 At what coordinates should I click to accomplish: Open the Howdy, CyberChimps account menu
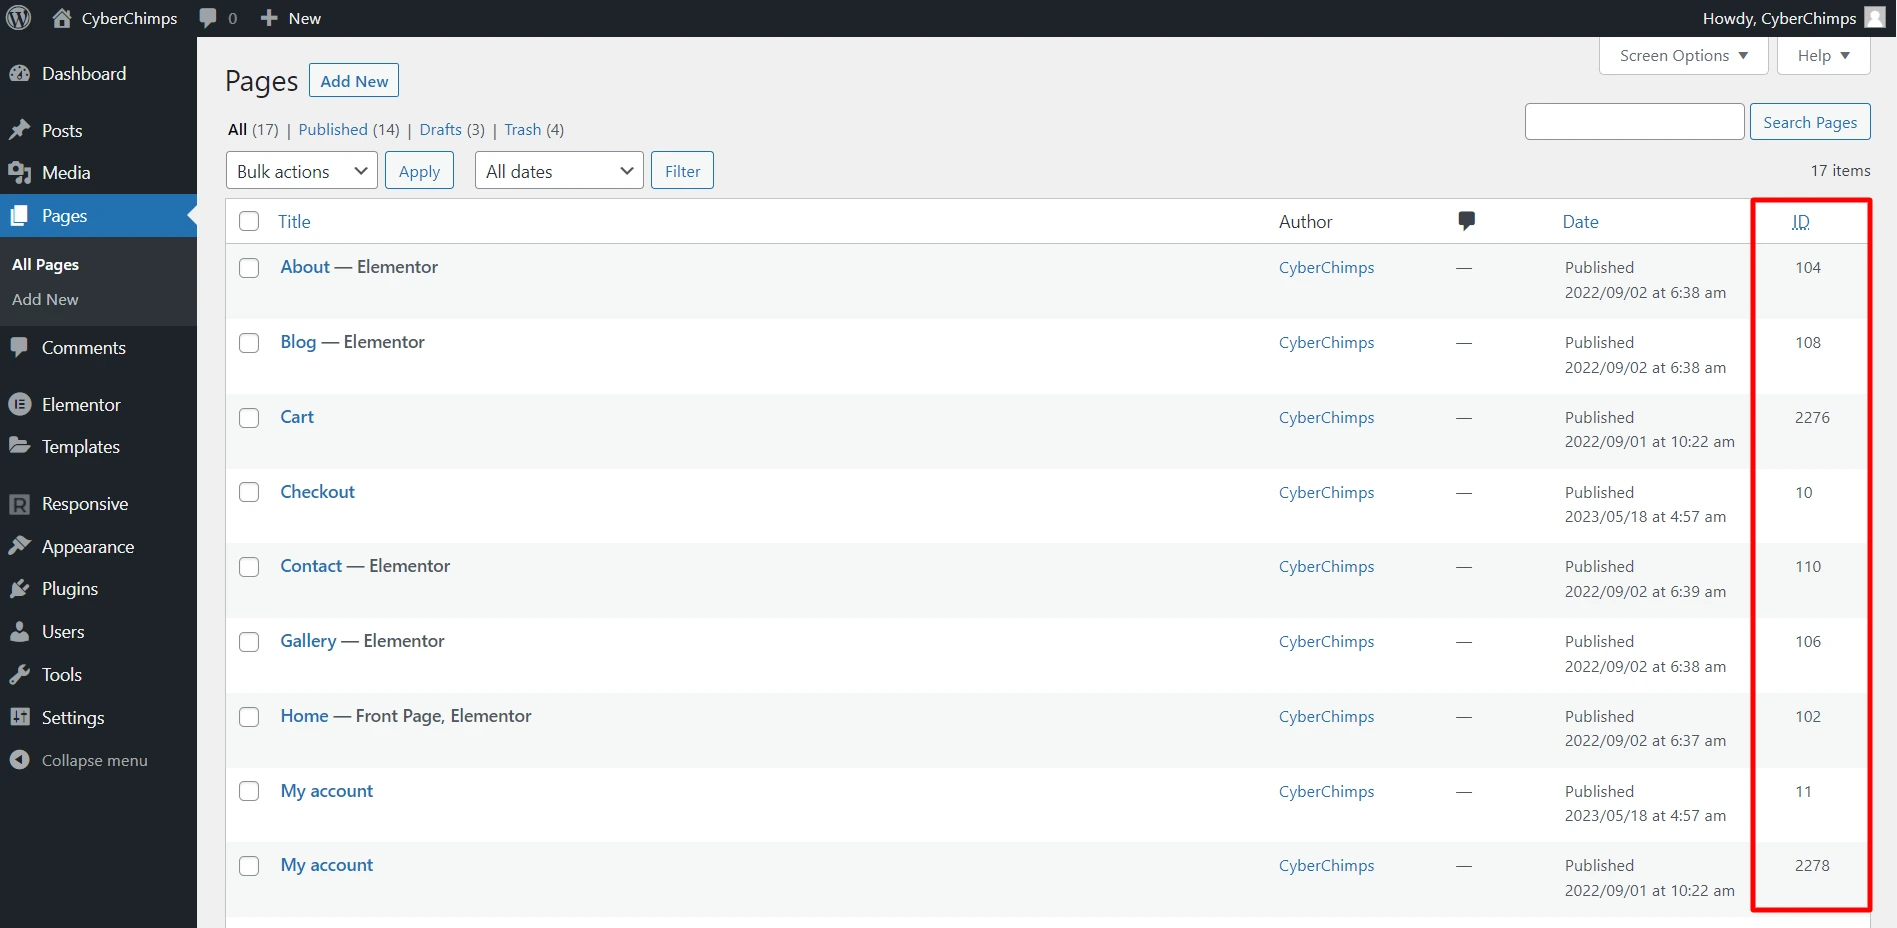pos(1794,18)
